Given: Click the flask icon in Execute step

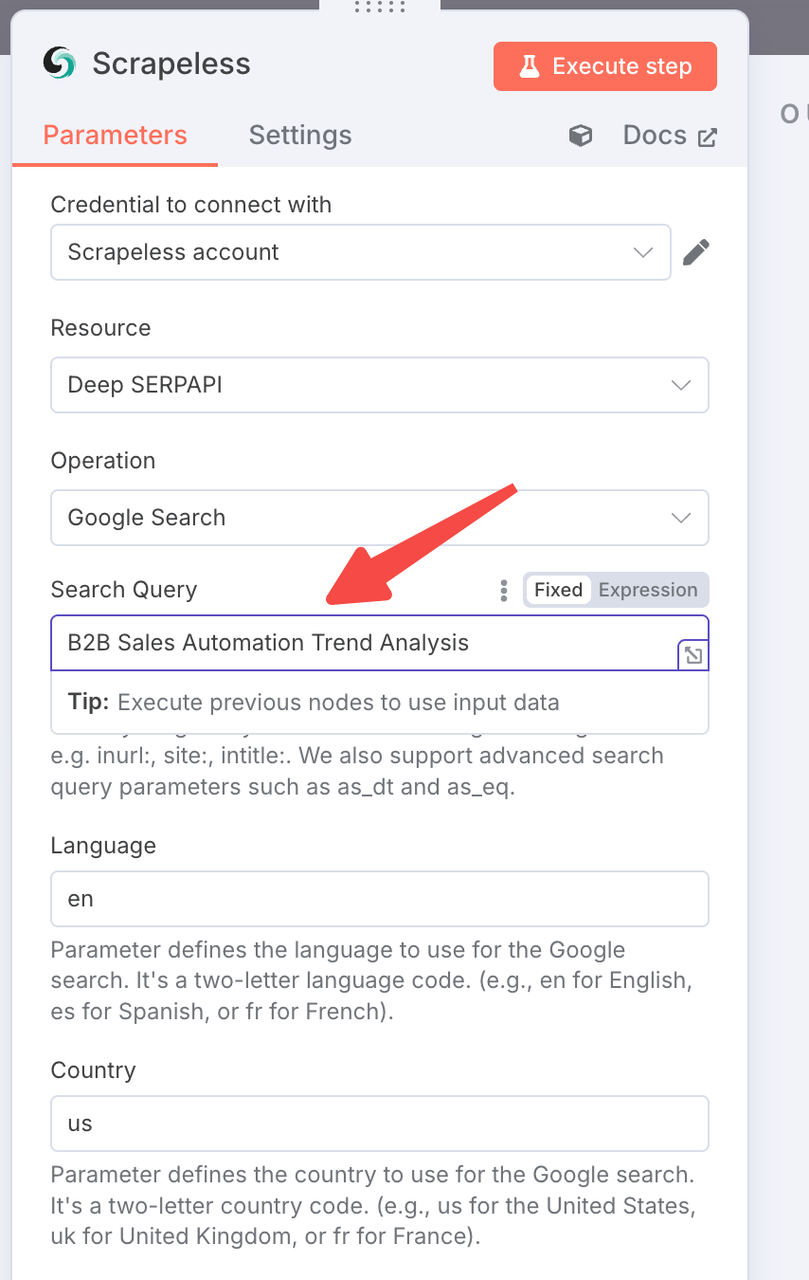Looking at the screenshot, I should 528,67.
